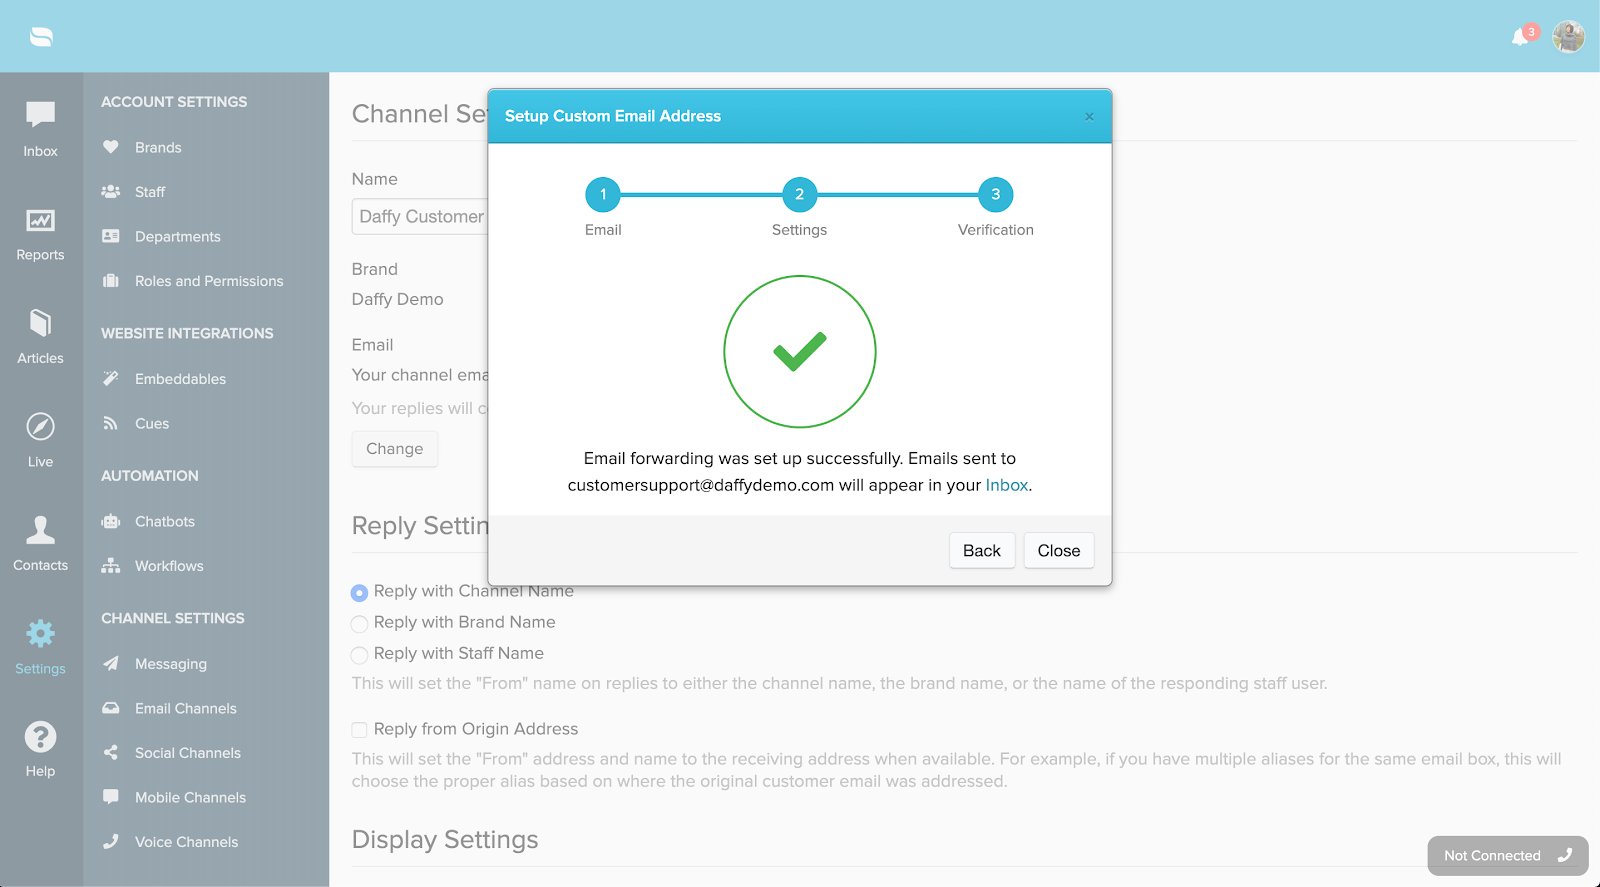The width and height of the screenshot is (1600, 887).
Task: Click the channel Name input field
Action: (420, 216)
